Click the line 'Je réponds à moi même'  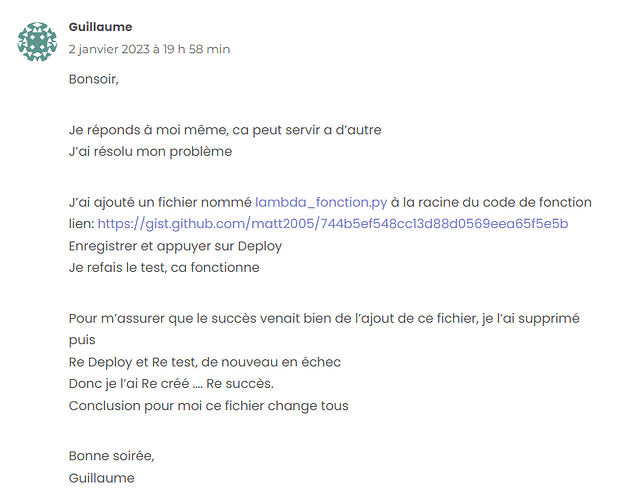225,130
